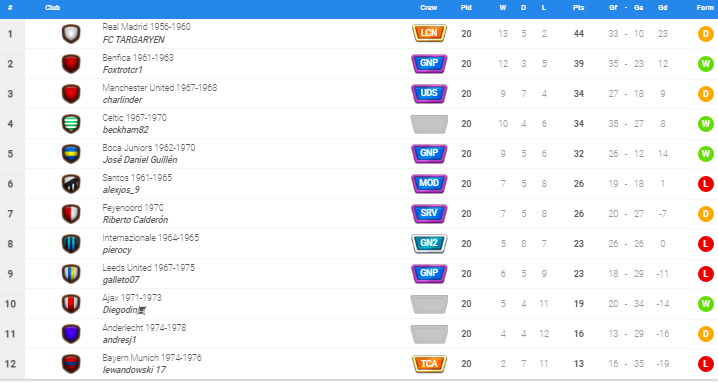Viewport: 718px width, 382px height.
Task: Click Santos' red L form indicator
Action: [x=706, y=184]
